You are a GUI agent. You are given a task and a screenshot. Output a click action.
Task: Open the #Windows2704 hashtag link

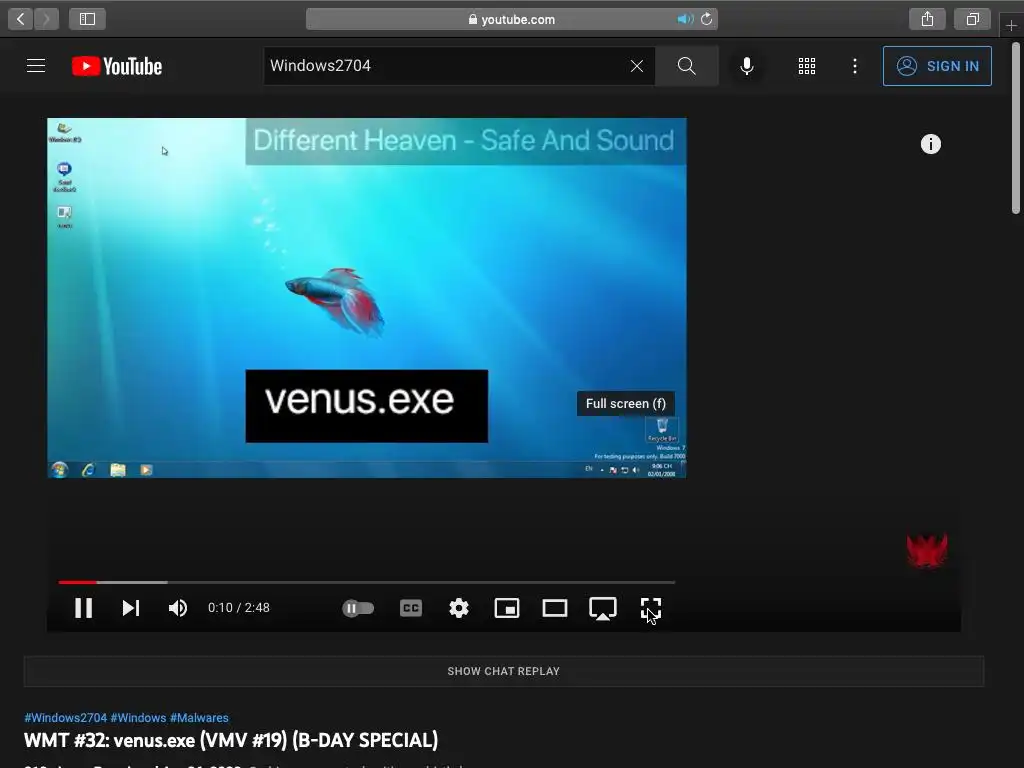point(65,718)
